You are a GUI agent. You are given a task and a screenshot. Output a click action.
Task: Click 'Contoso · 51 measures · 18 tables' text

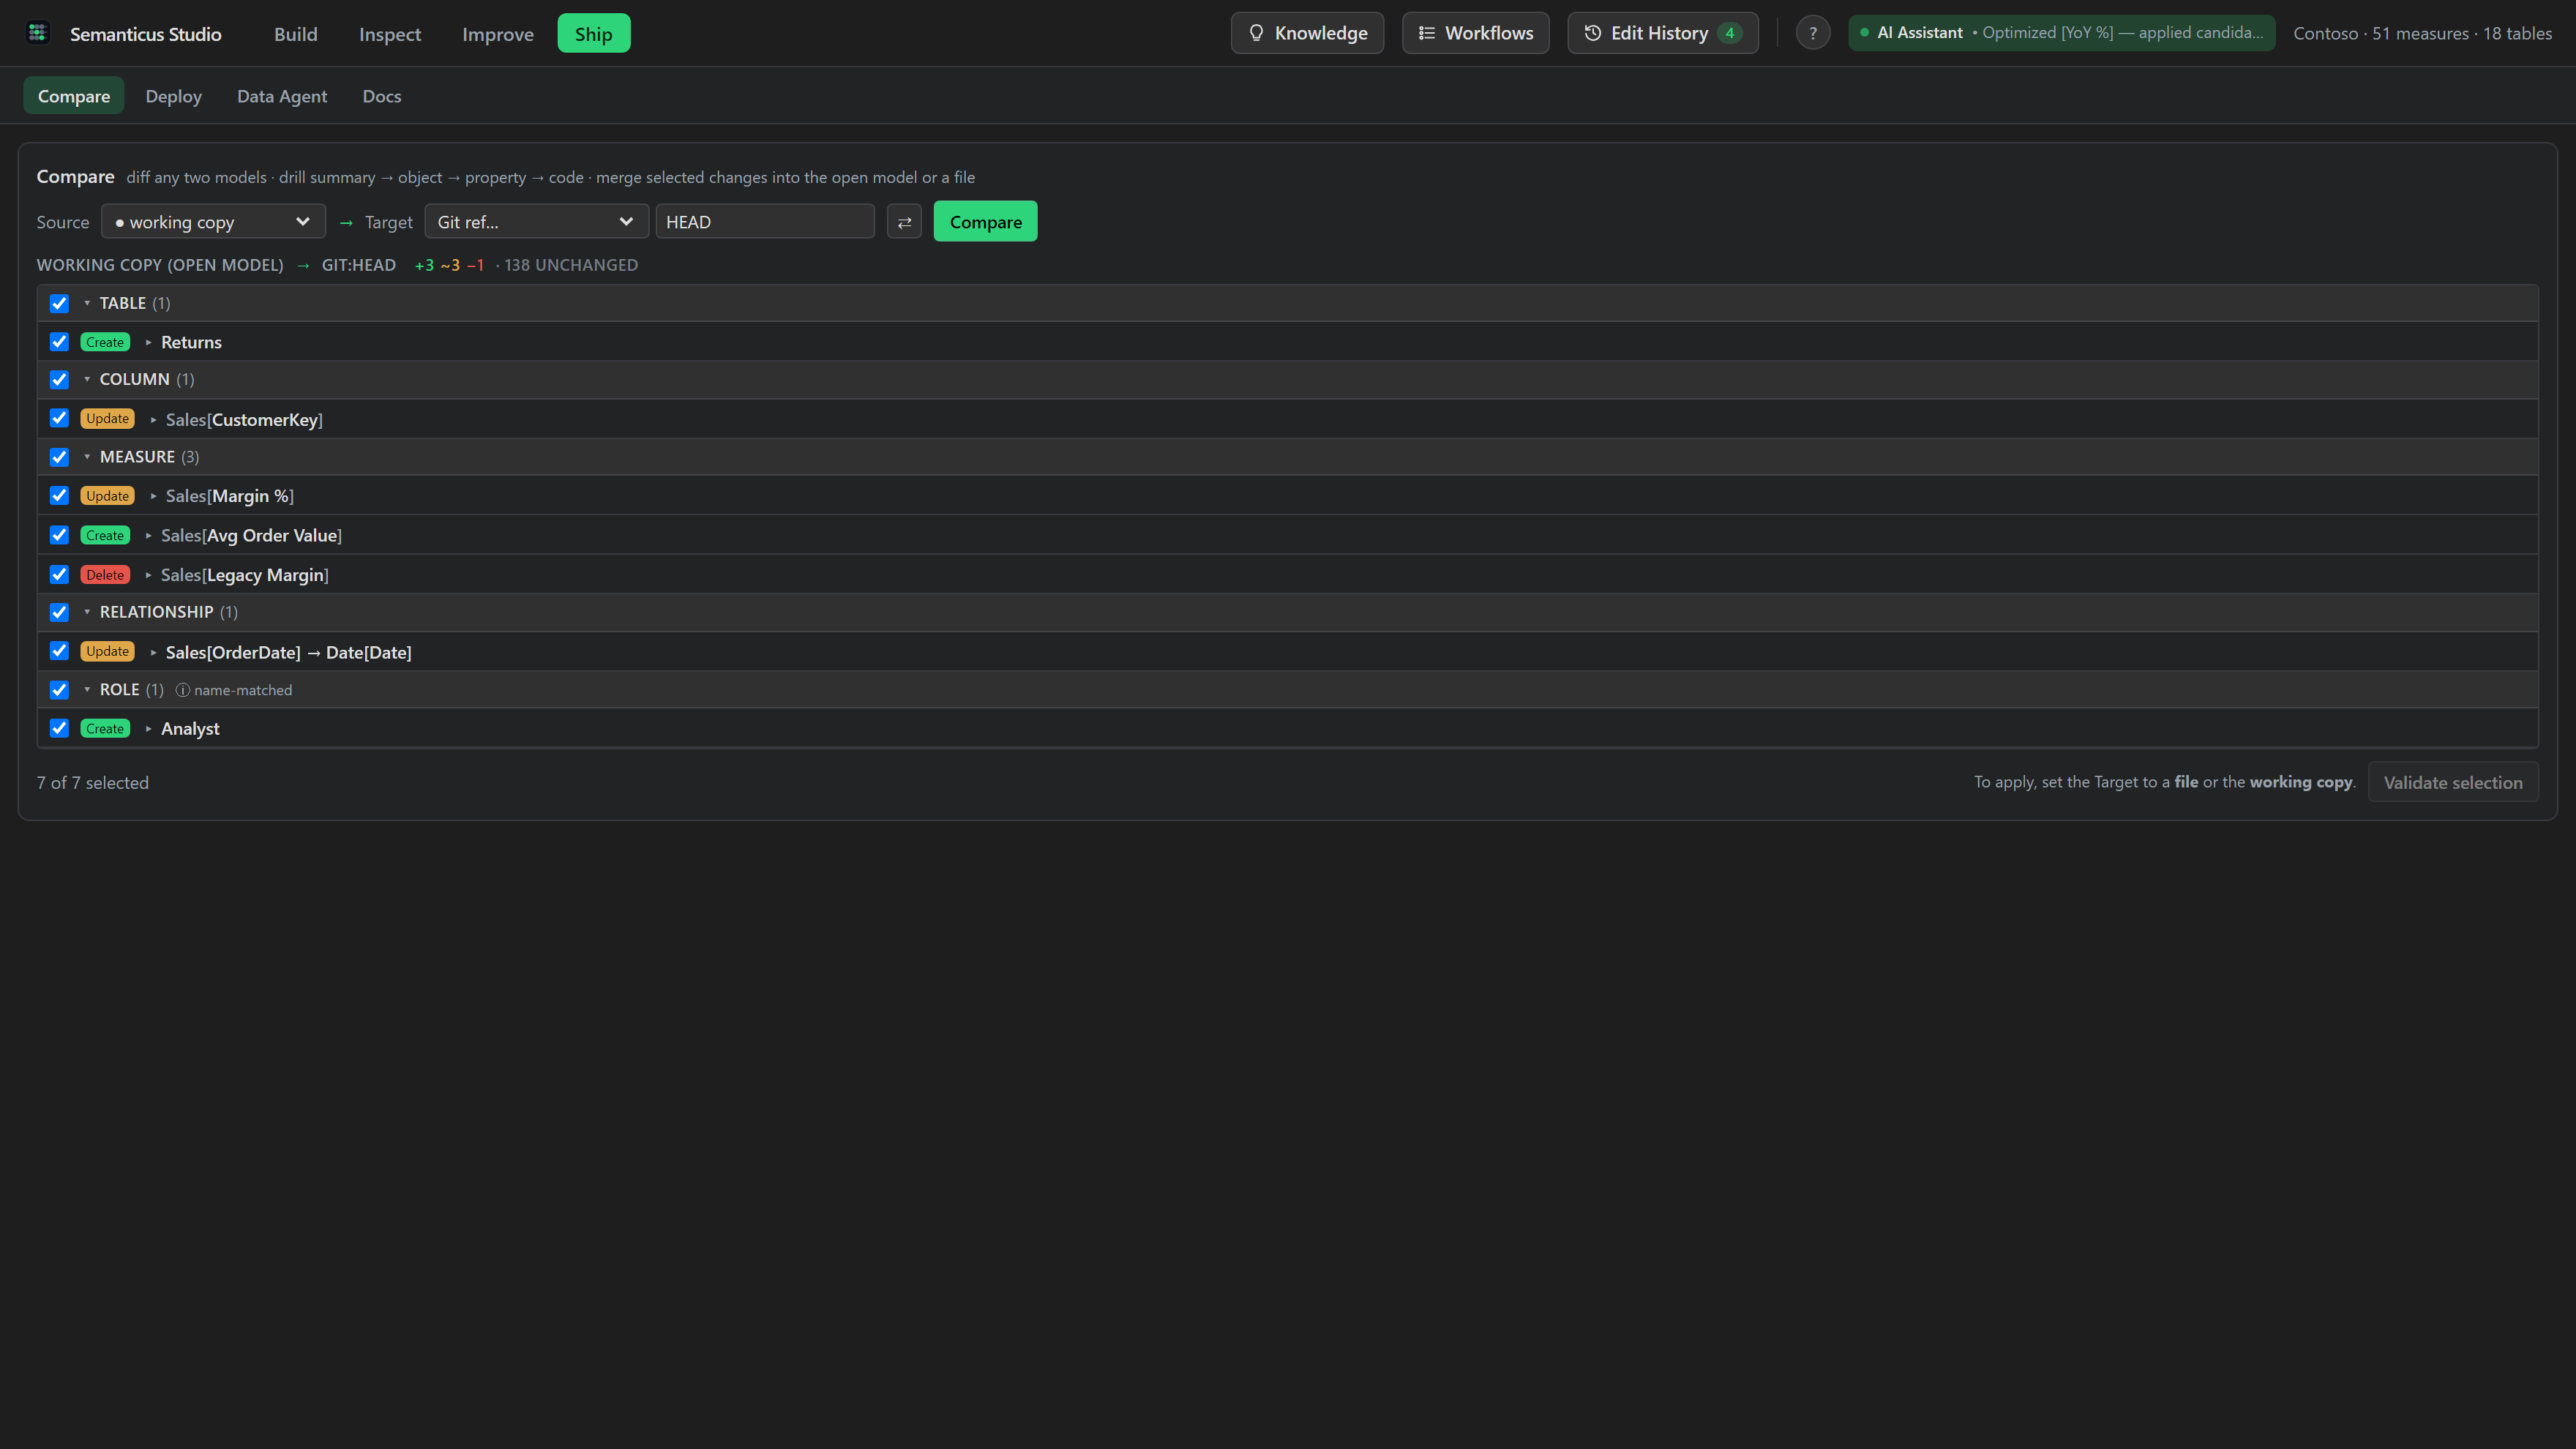tap(2422, 33)
